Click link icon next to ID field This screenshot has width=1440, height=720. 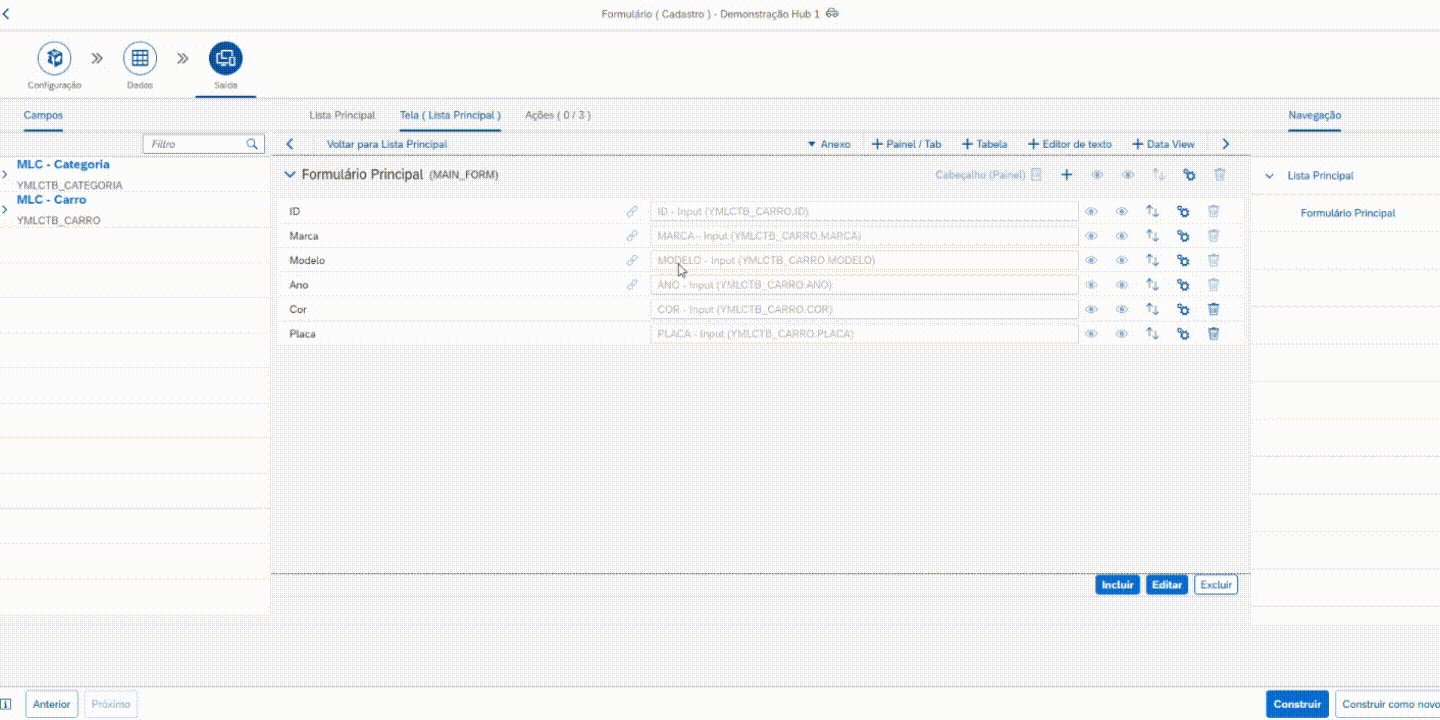pos(632,212)
